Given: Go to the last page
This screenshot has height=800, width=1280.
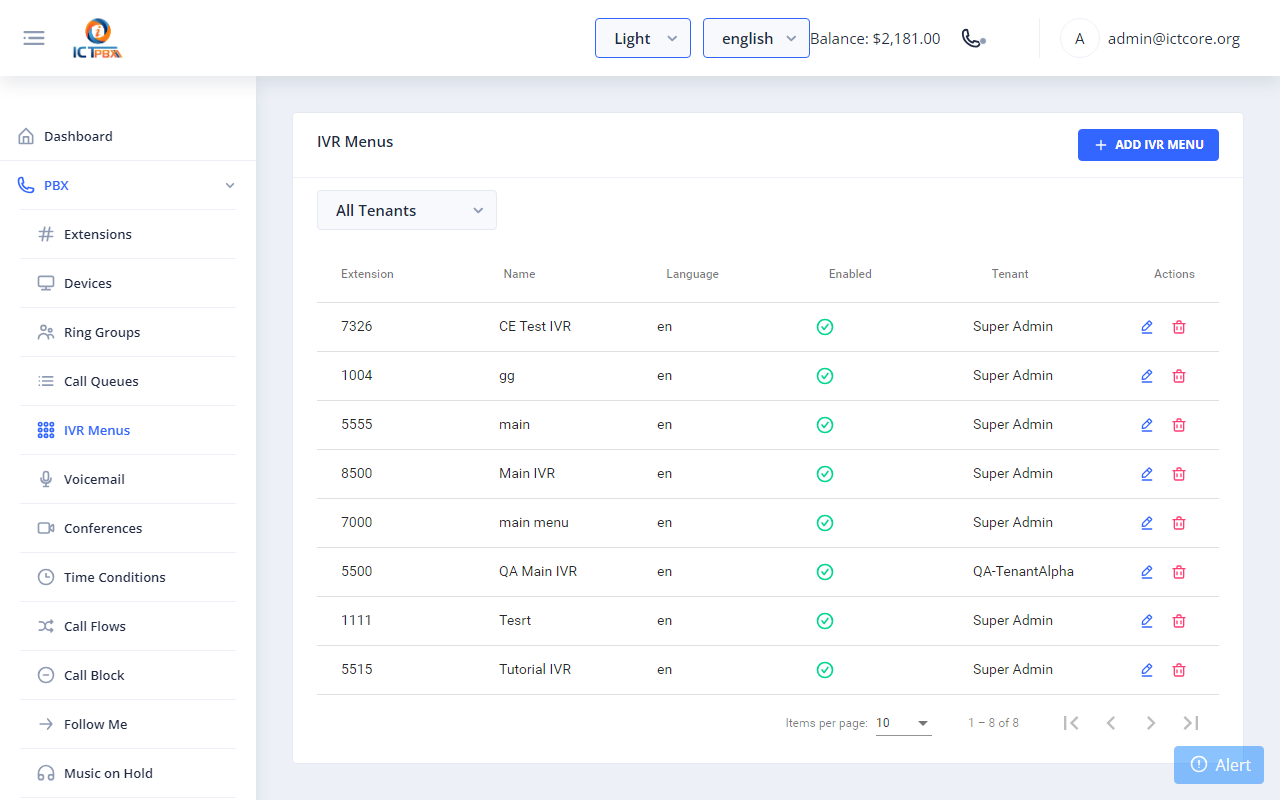Looking at the screenshot, I should coord(1191,723).
